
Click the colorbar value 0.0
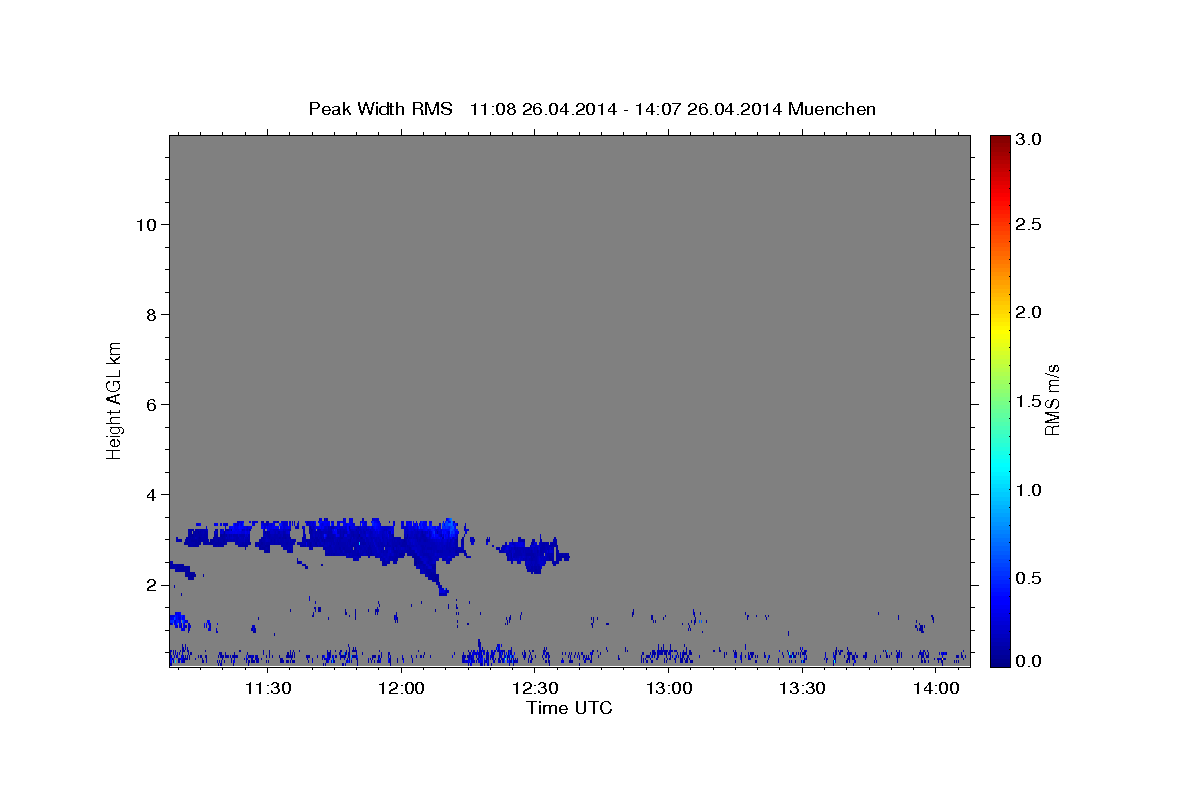click(1029, 661)
